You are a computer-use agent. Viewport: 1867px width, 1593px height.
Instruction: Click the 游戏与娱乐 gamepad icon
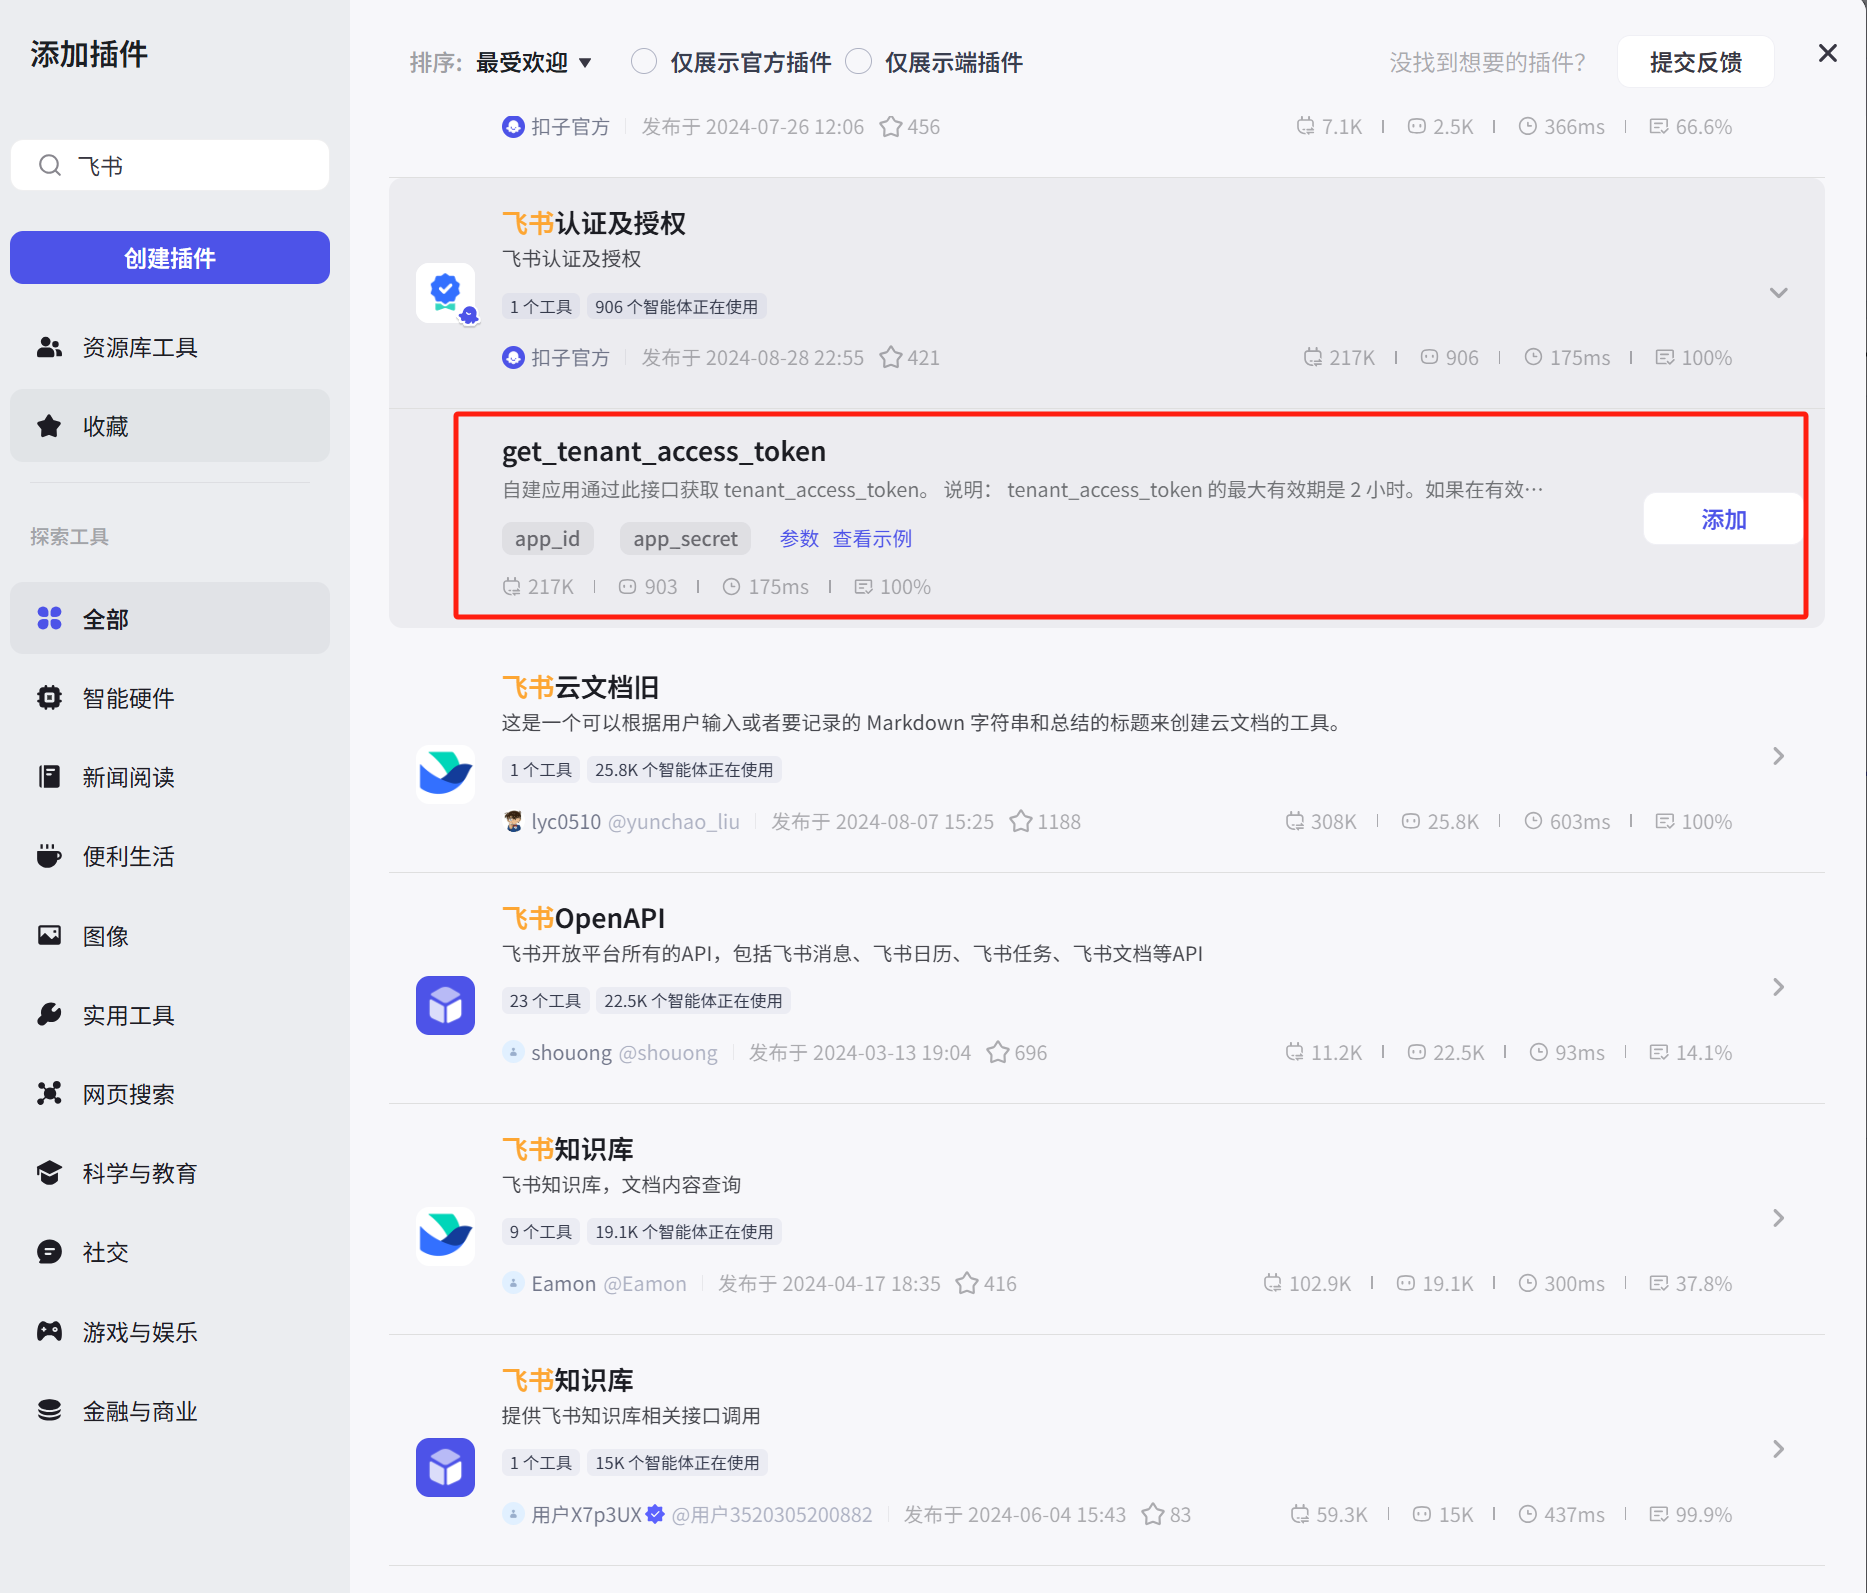(49, 1331)
